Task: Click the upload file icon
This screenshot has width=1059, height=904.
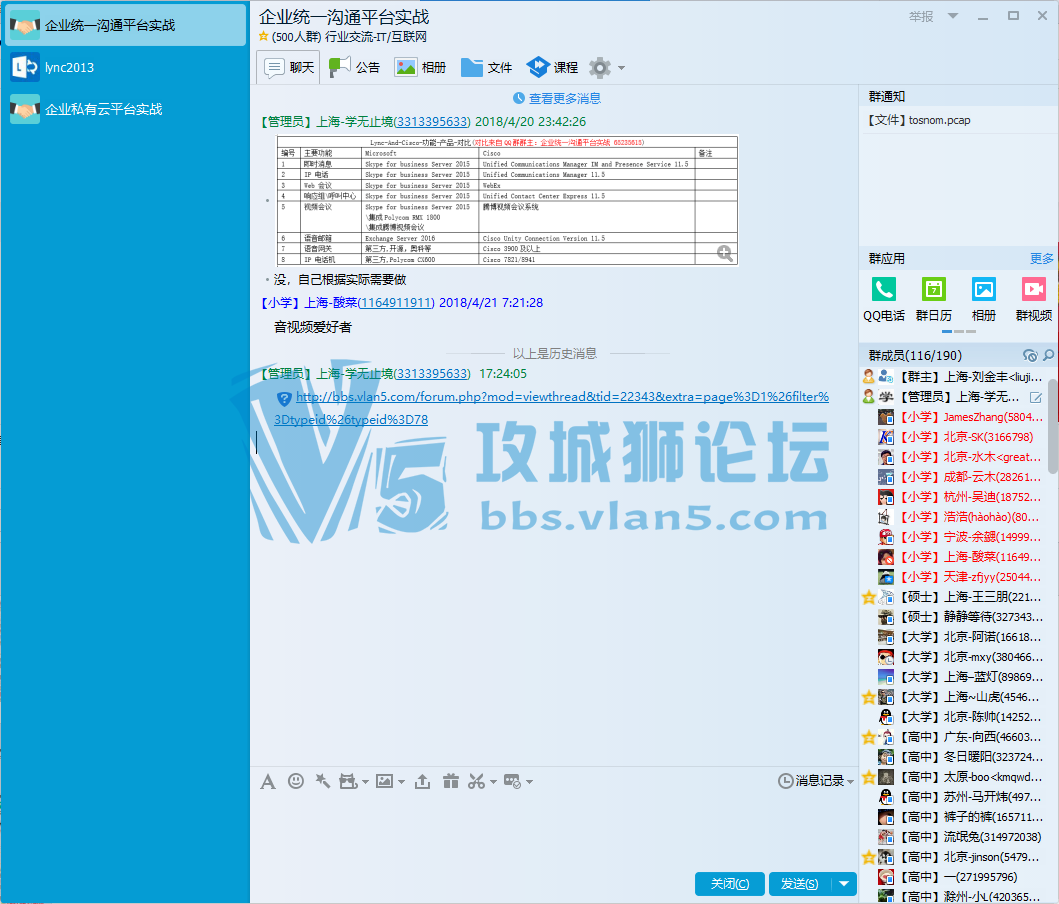Action: pos(423,781)
